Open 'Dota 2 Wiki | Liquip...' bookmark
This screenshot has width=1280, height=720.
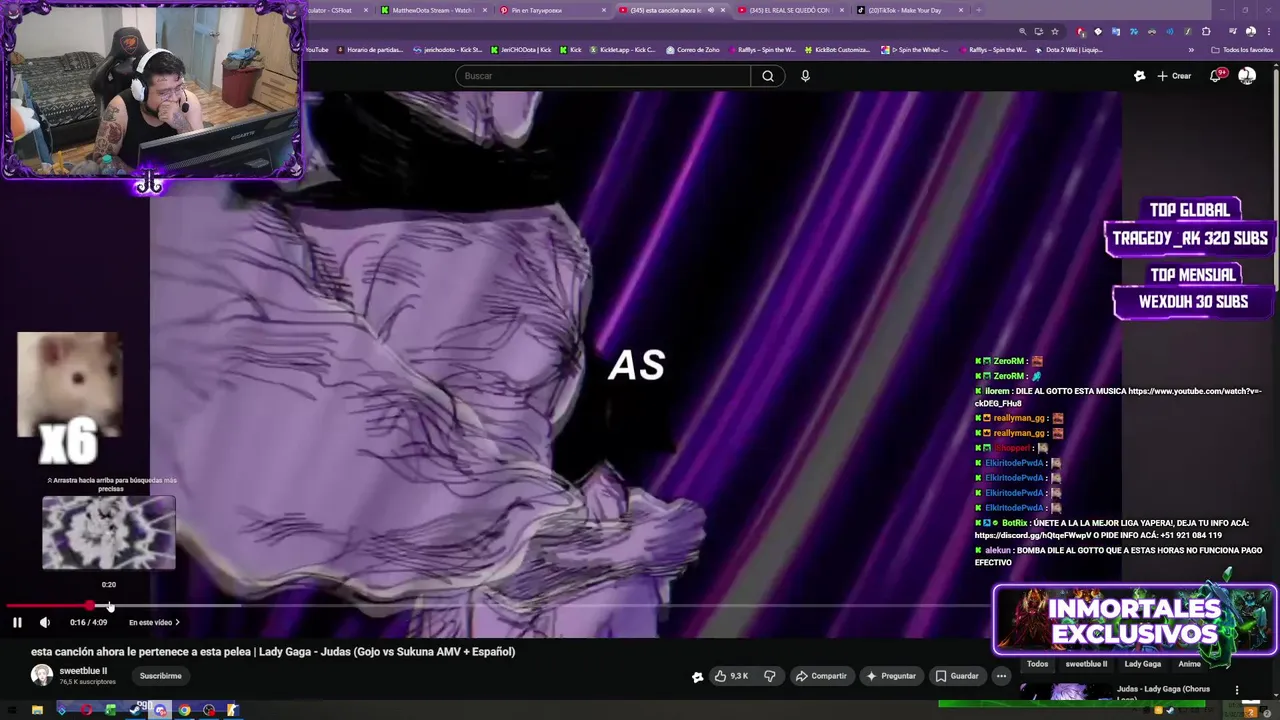[1069, 49]
